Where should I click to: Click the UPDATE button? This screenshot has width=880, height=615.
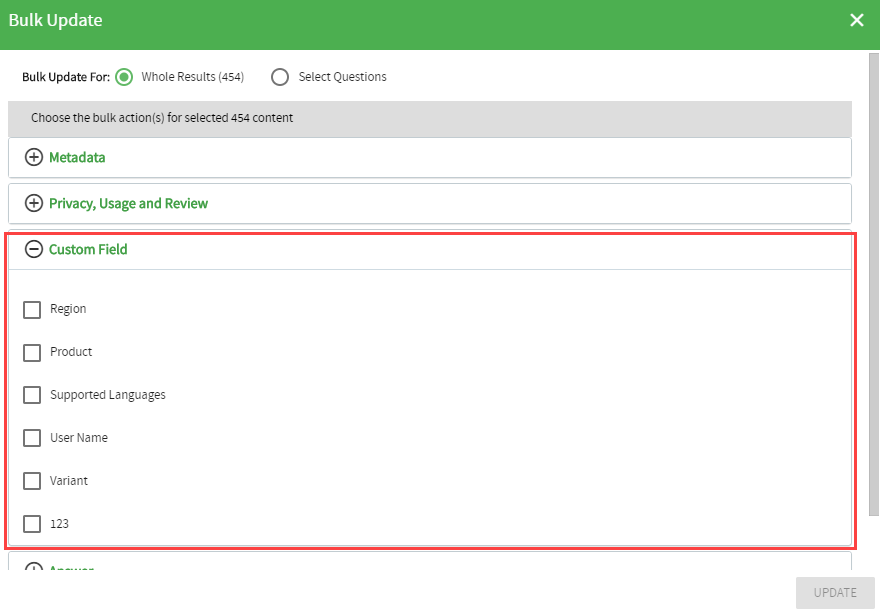point(835,593)
